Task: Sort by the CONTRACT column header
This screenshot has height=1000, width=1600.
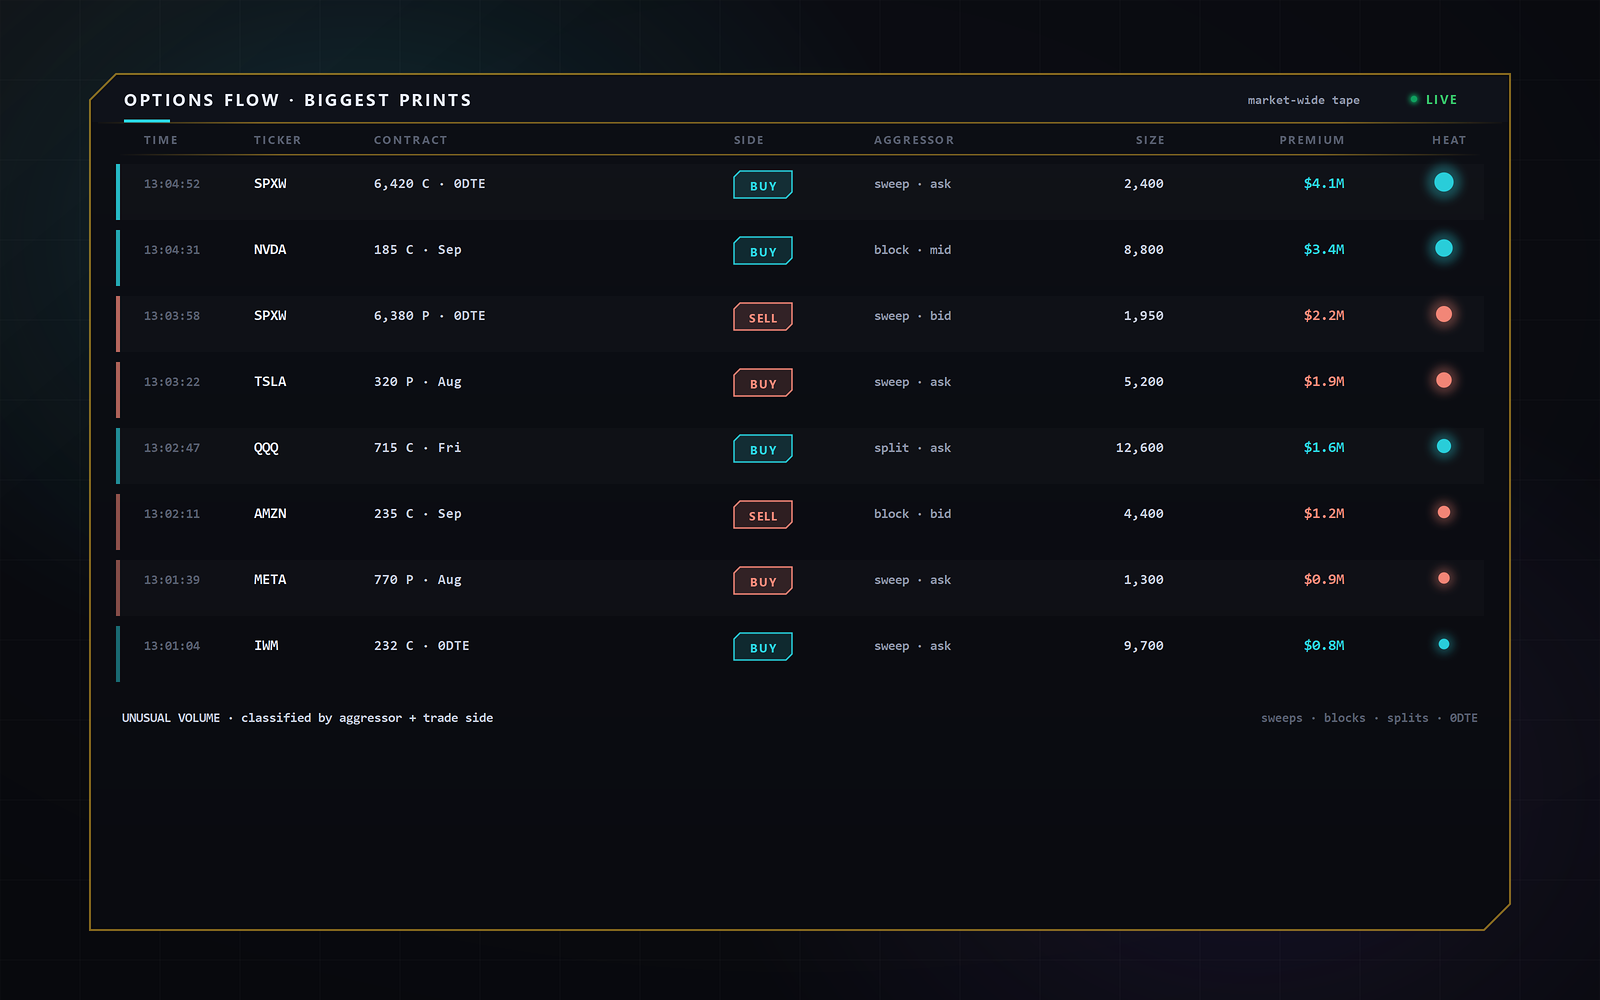Action: (x=411, y=140)
